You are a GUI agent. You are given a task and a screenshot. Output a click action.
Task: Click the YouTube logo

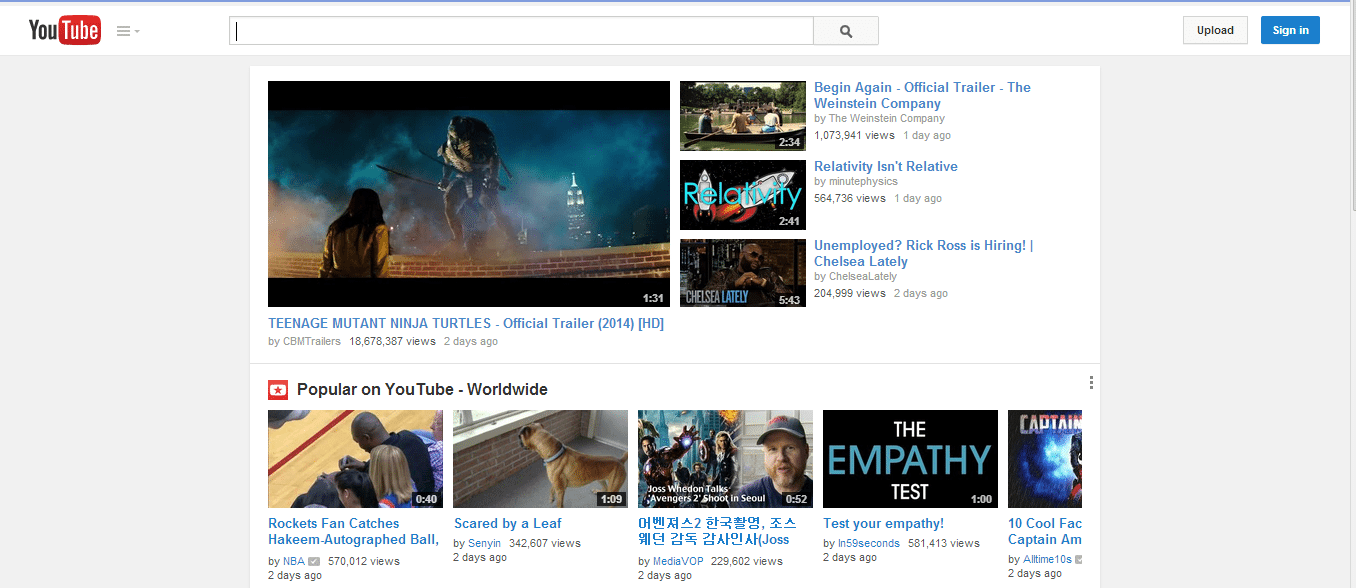pyautogui.click(x=64, y=31)
